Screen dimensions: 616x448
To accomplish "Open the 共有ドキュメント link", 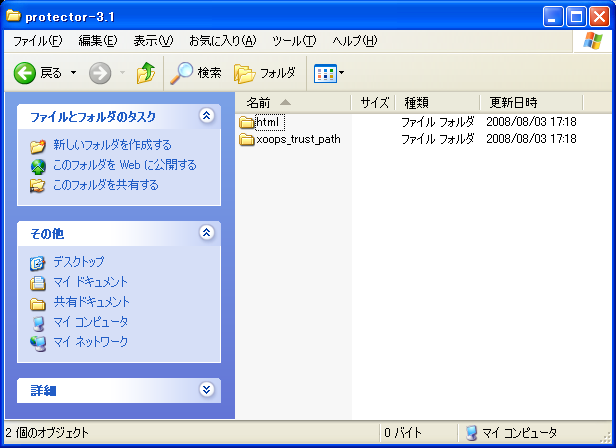I will click(x=92, y=302).
